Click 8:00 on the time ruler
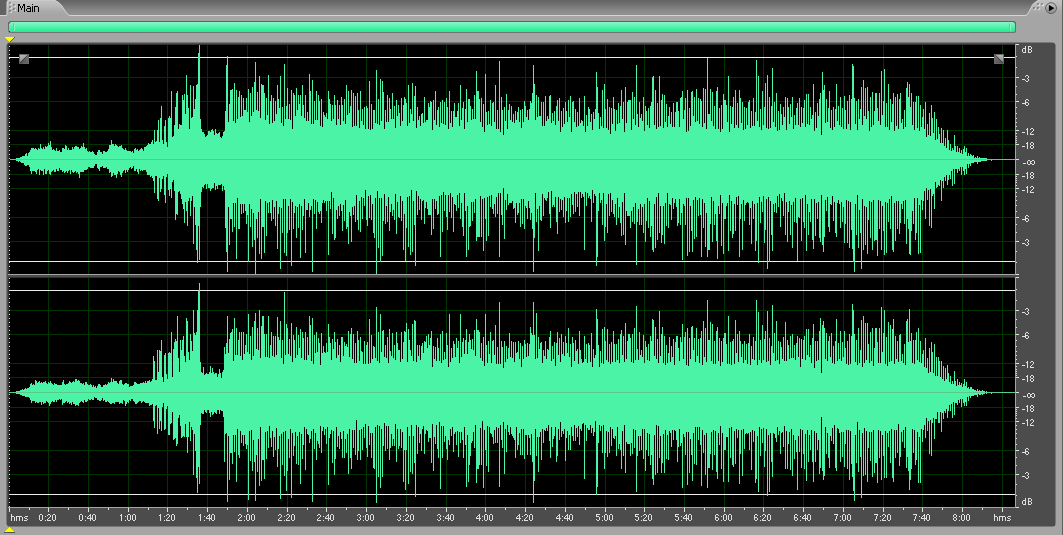The width and height of the screenshot is (1063, 535). (x=961, y=518)
